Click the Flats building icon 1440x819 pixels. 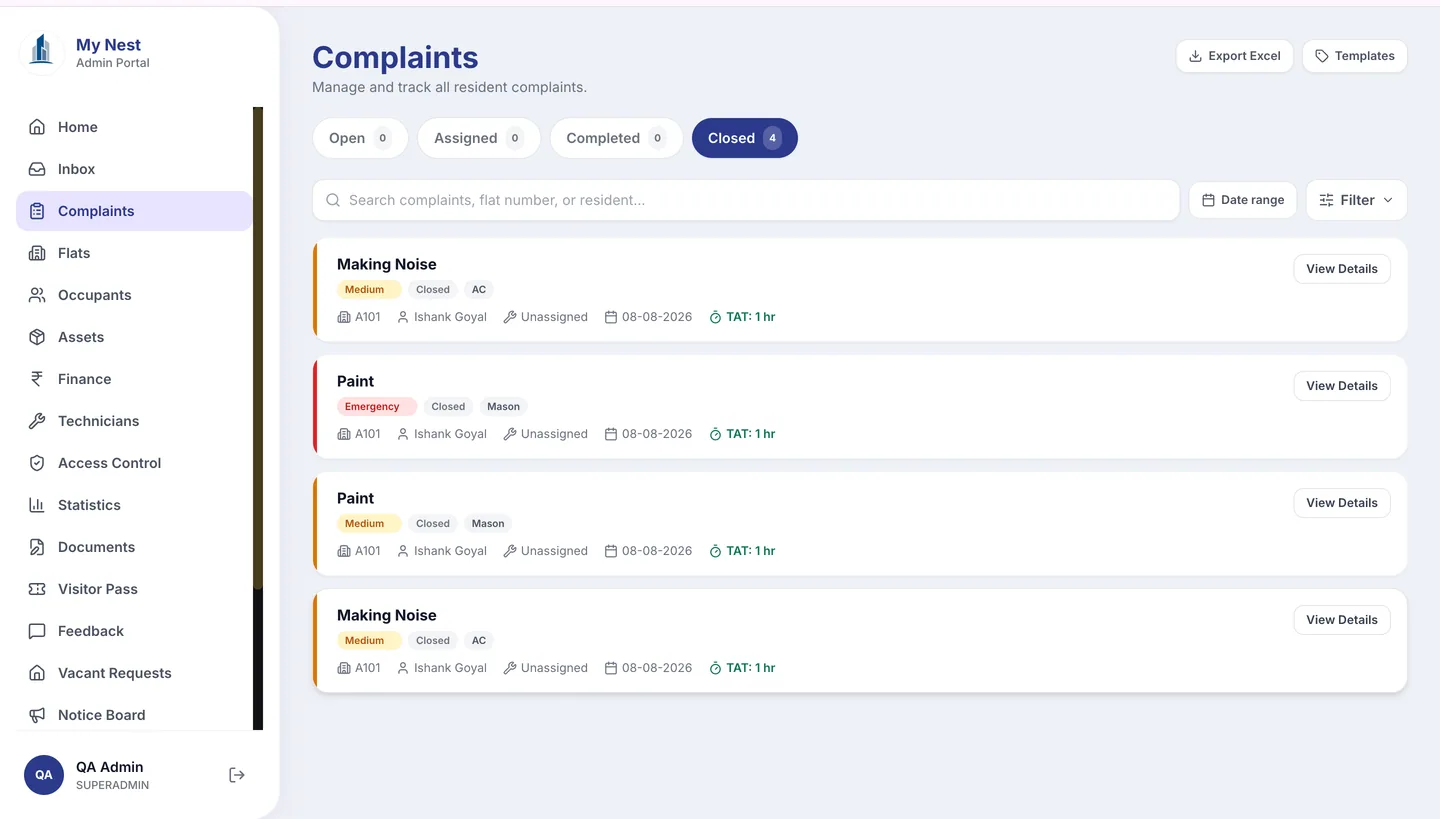point(37,253)
